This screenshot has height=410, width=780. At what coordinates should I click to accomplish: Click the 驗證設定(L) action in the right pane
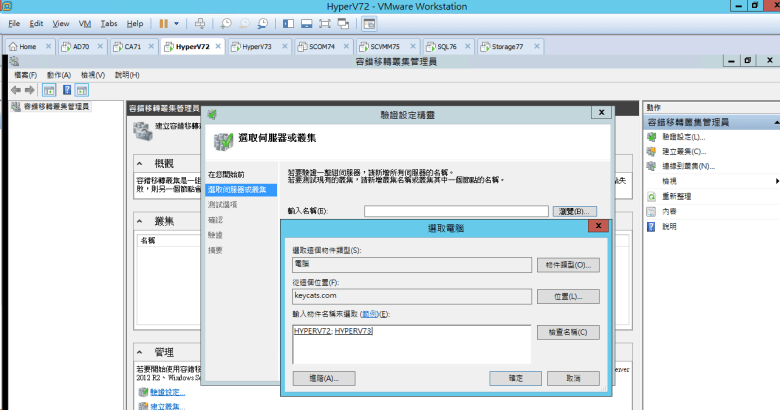pos(683,136)
